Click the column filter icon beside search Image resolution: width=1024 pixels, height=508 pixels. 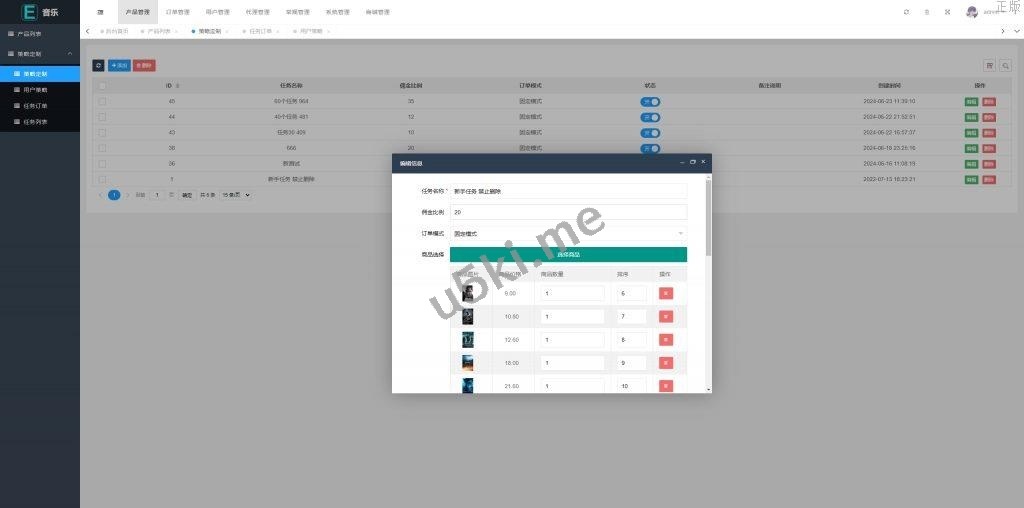tap(990, 65)
